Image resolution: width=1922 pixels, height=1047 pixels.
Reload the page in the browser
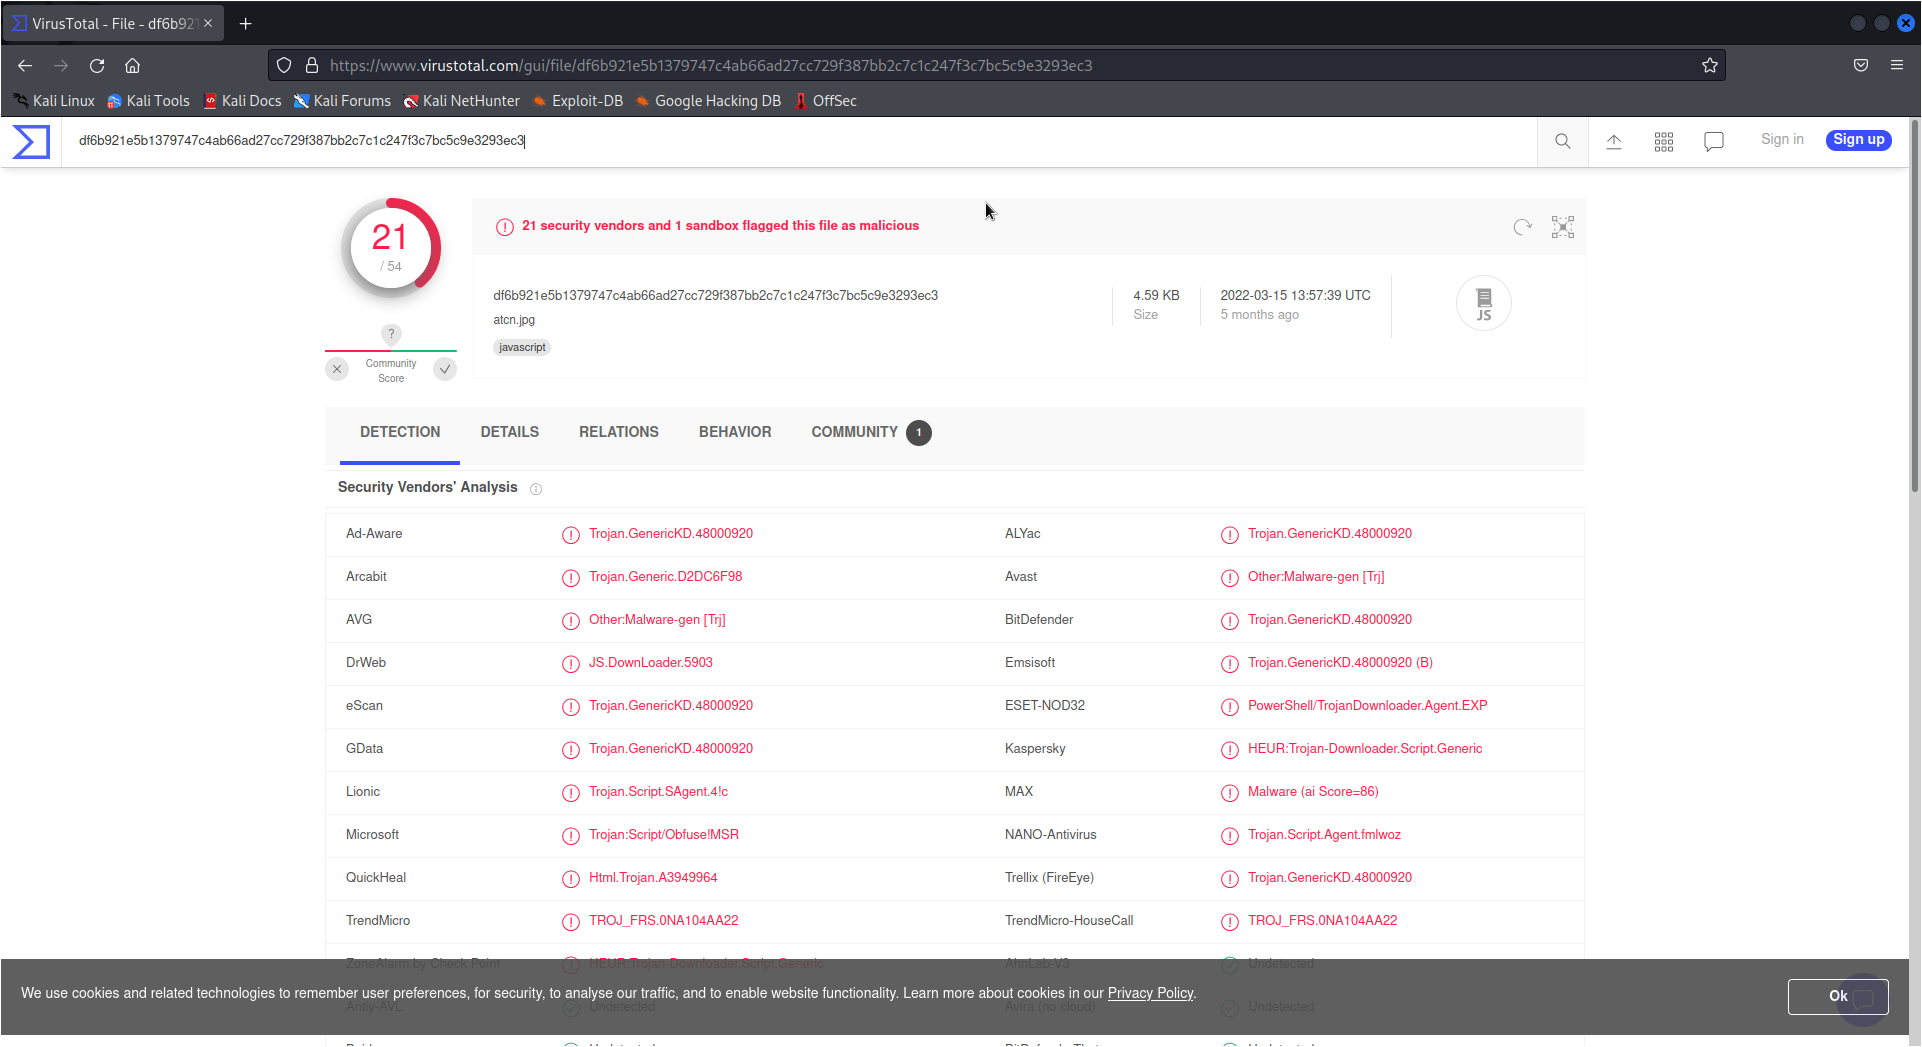[x=97, y=65]
